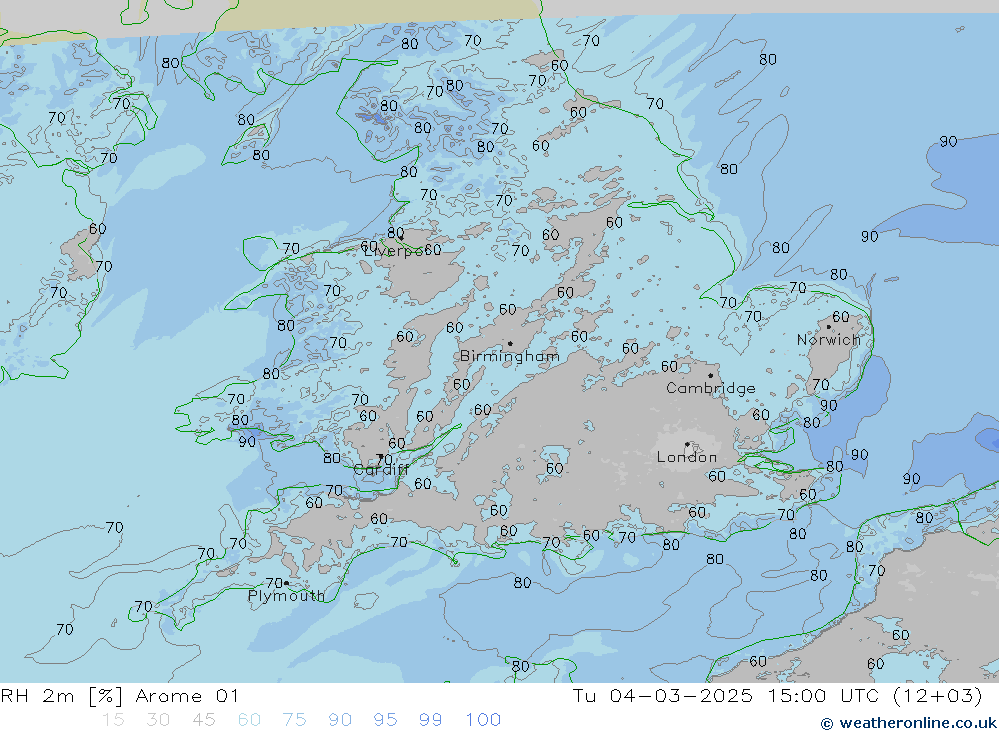Viewport: 1000px width, 733px height.
Task: Click the Plymouth city label
Action: pos(286,596)
